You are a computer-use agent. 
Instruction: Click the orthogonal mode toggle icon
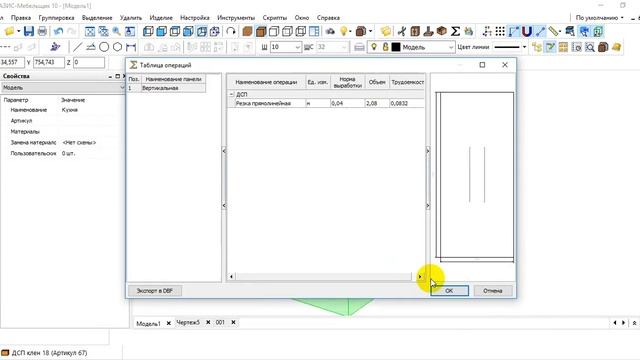514,31
